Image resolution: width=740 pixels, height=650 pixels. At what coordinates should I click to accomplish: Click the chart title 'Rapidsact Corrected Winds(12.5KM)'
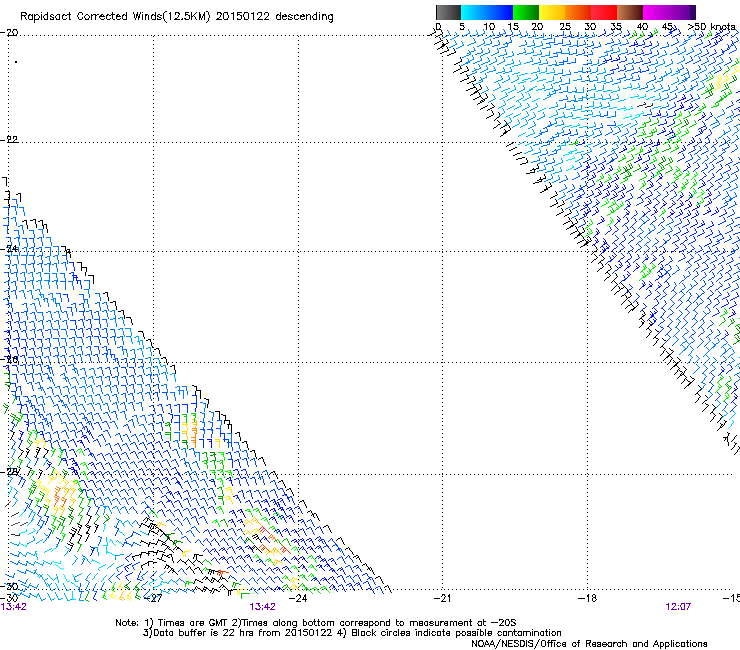[115, 17]
